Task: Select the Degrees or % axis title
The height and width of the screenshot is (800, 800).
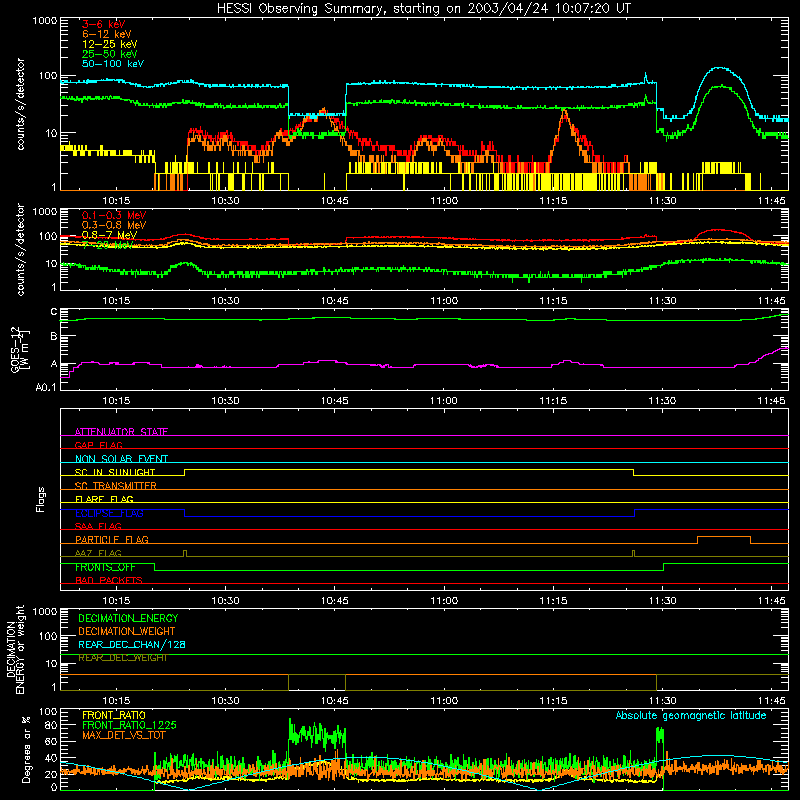Action: (26, 750)
